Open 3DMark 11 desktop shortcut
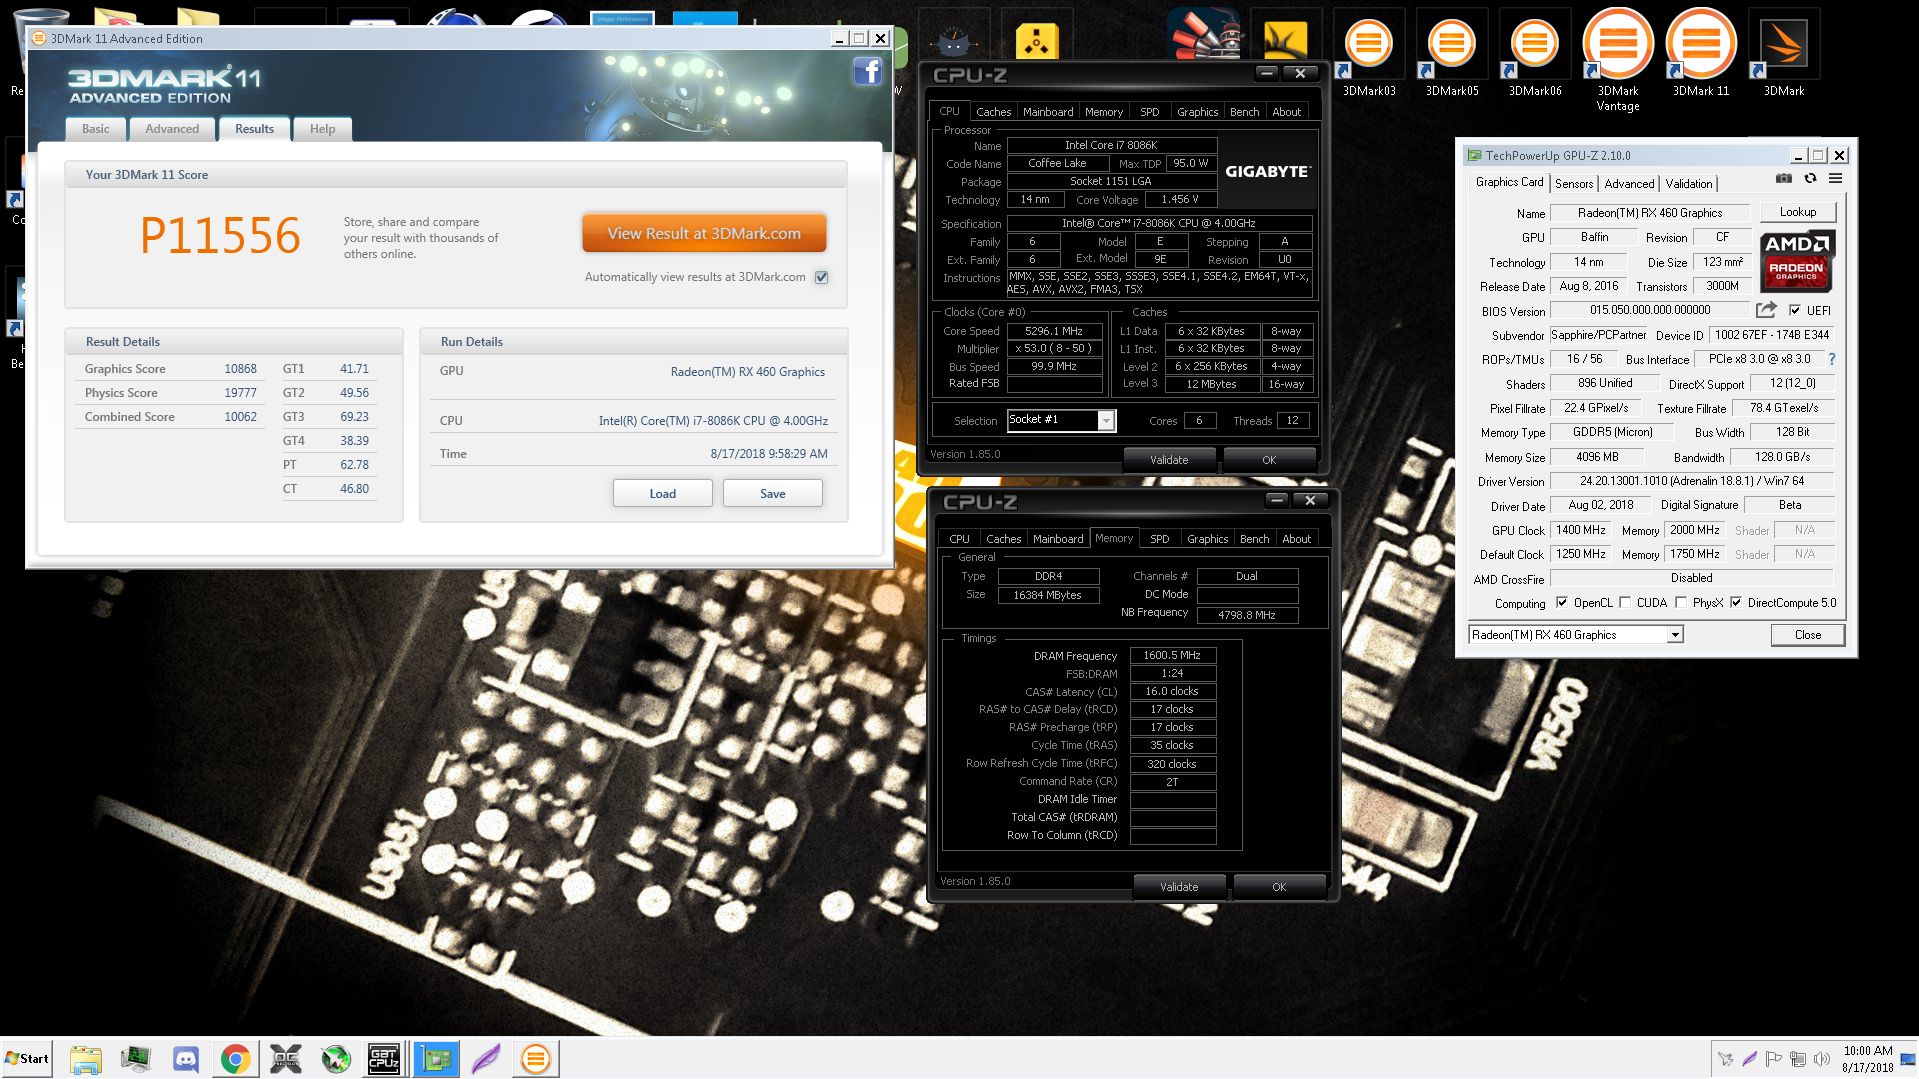This screenshot has width=1919, height=1079. pos(1701,53)
